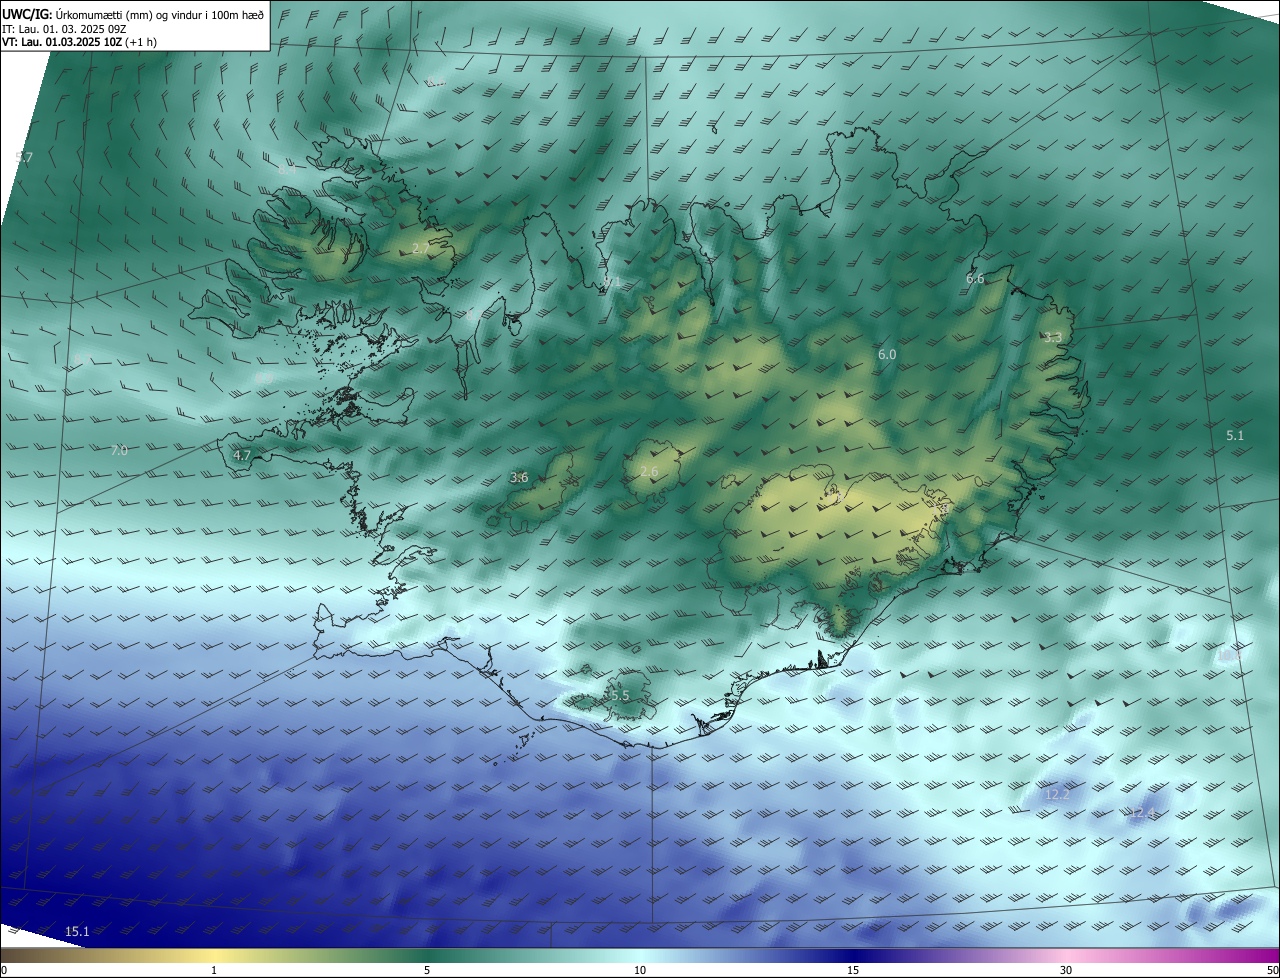The height and width of the screenshot is (978, 1280).
Task: Click the 5 tick on the color scale
Action: [427, 970]
